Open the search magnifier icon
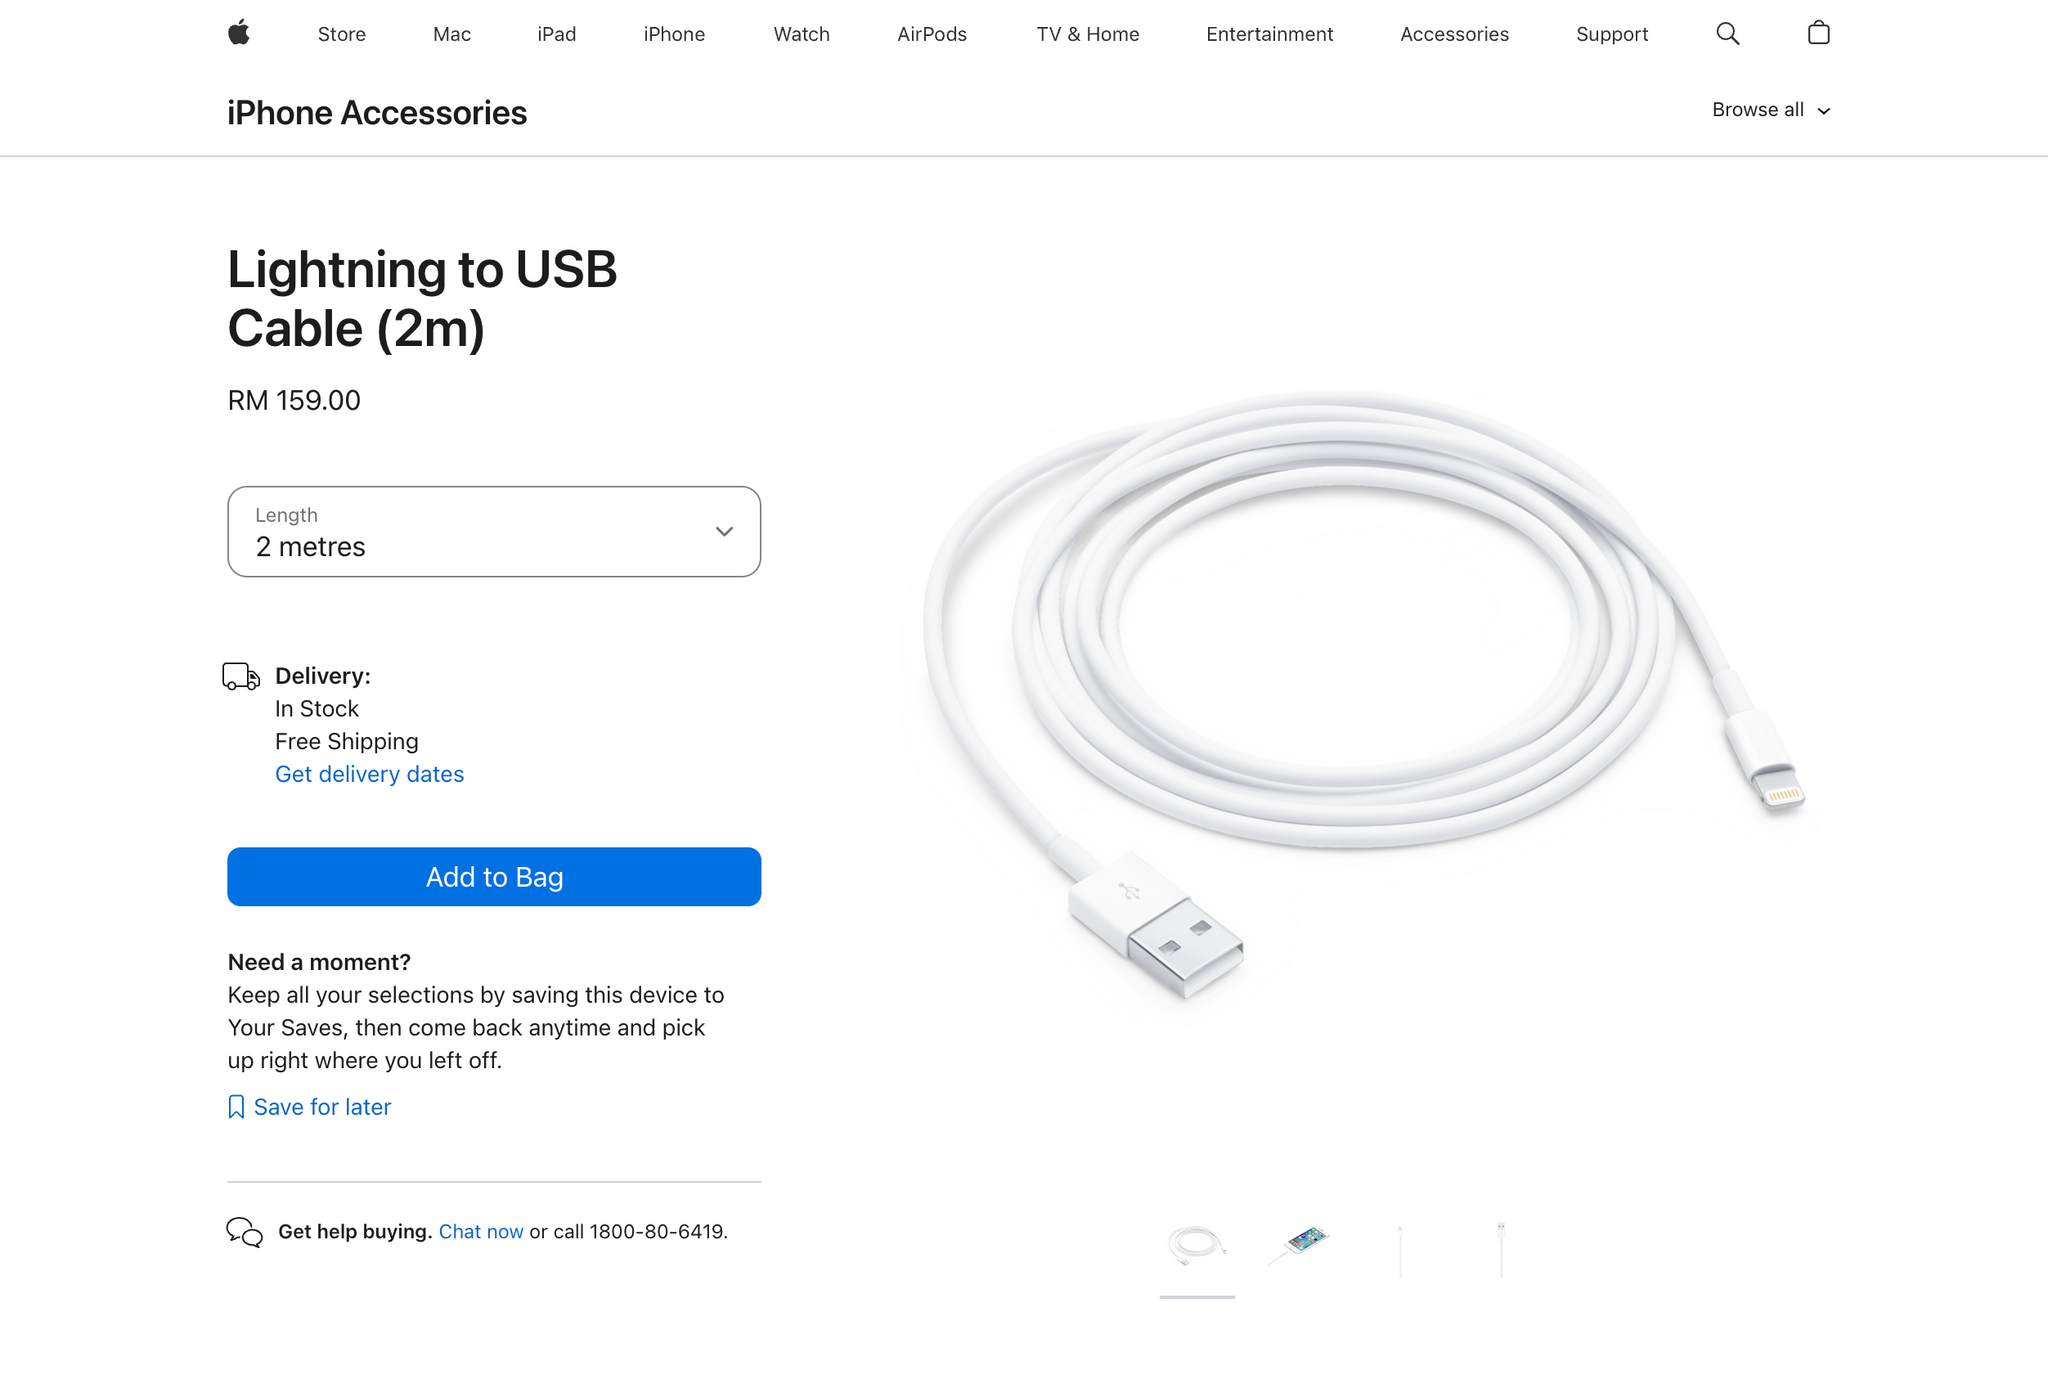Screen dimensions: 2048x1379 [1727, 34]
